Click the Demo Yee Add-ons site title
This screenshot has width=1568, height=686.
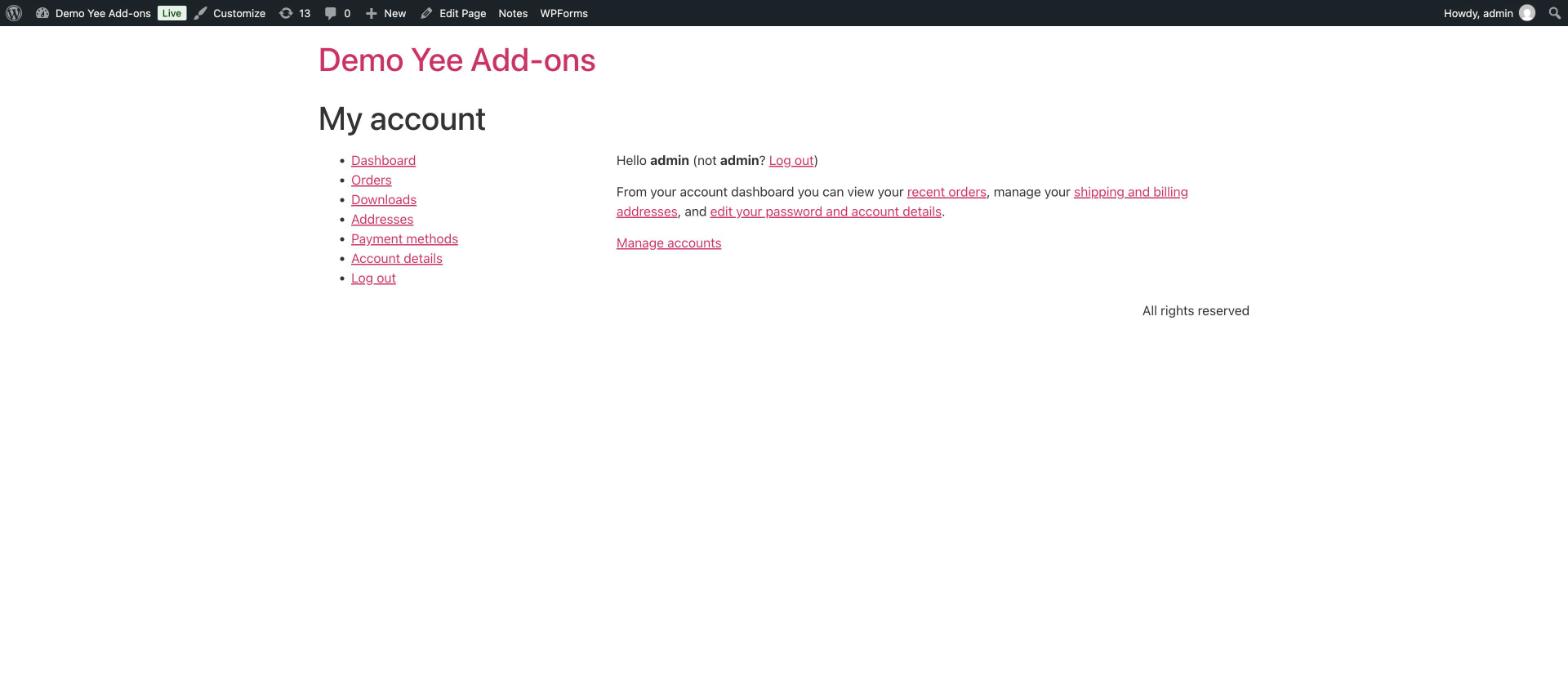click(x=457, y=60)
